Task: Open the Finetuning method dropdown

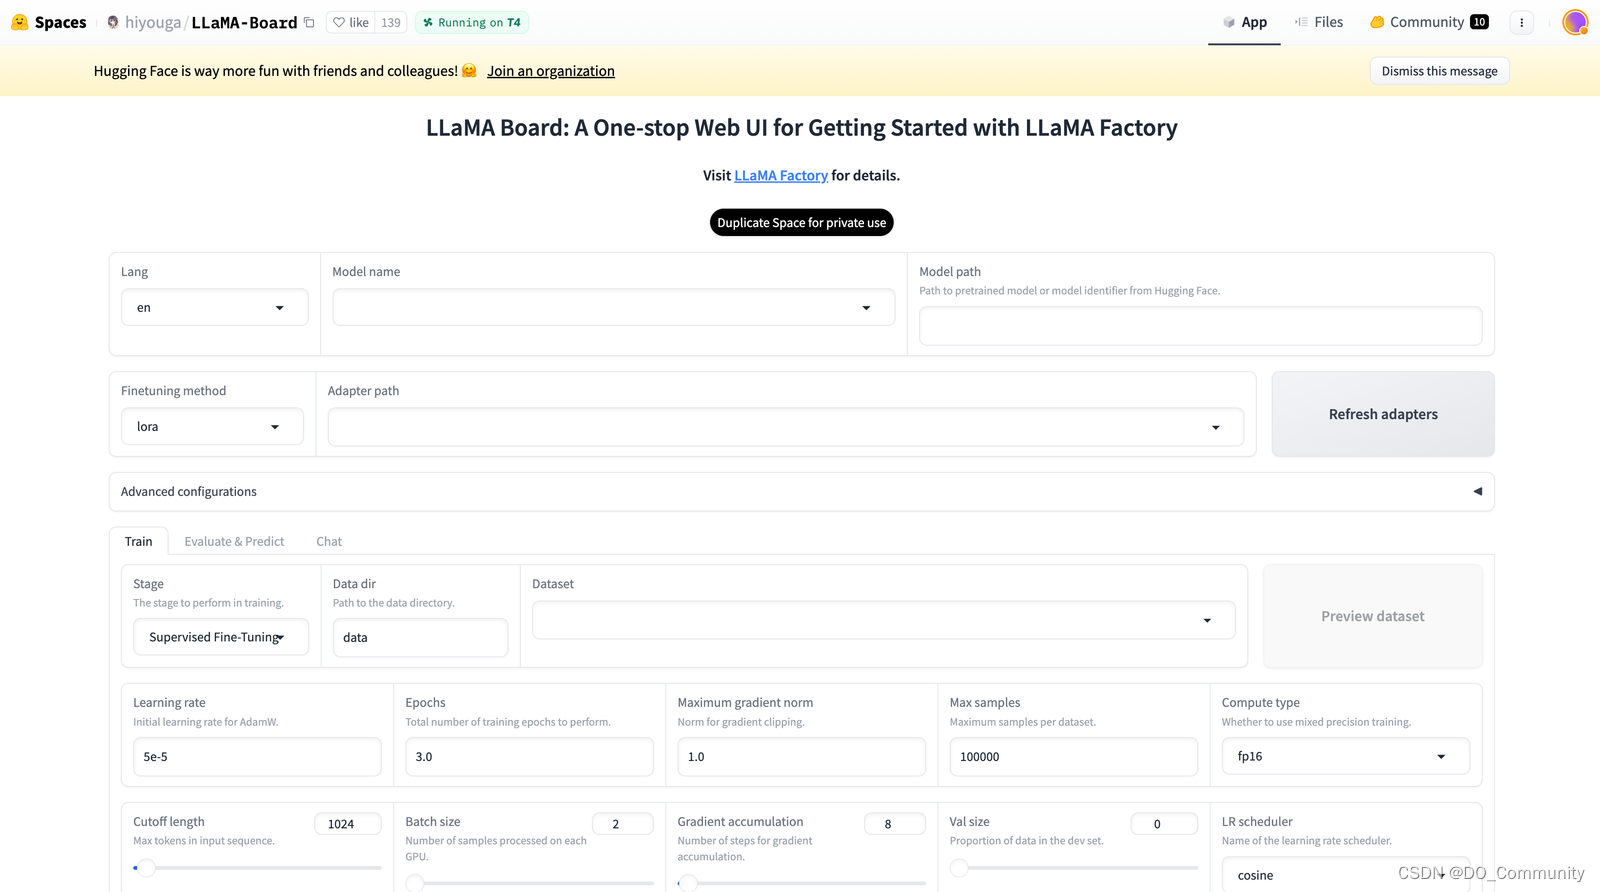Action: 212,426
